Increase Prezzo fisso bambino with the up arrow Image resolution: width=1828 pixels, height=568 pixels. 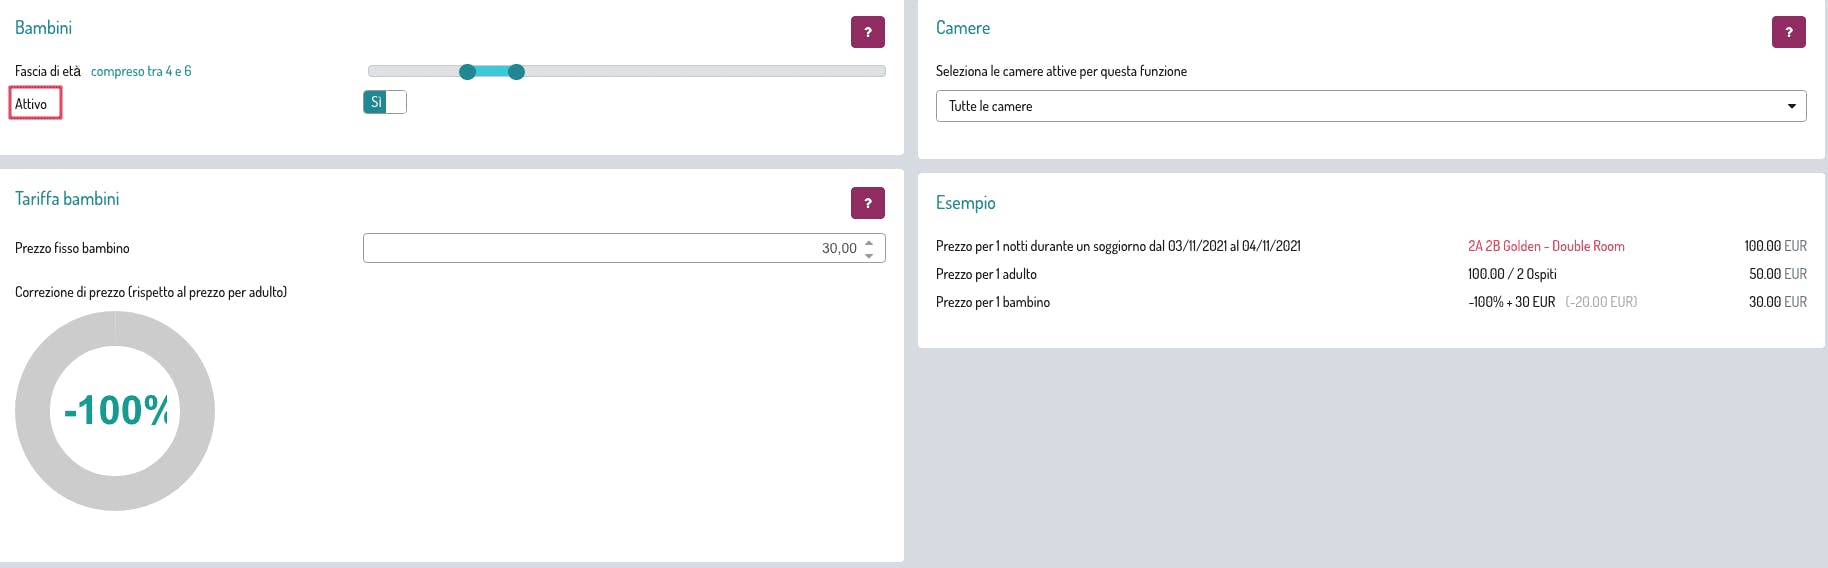tap(869, 242)
